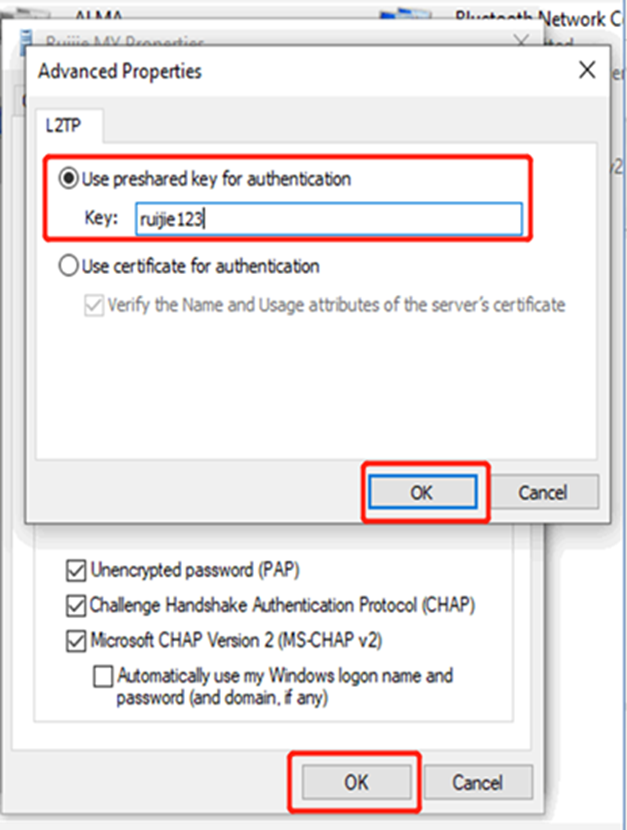Click the Bluetooth Network Connection adapter icon
Screen dimensions: 627x830
tap(404, 18)
